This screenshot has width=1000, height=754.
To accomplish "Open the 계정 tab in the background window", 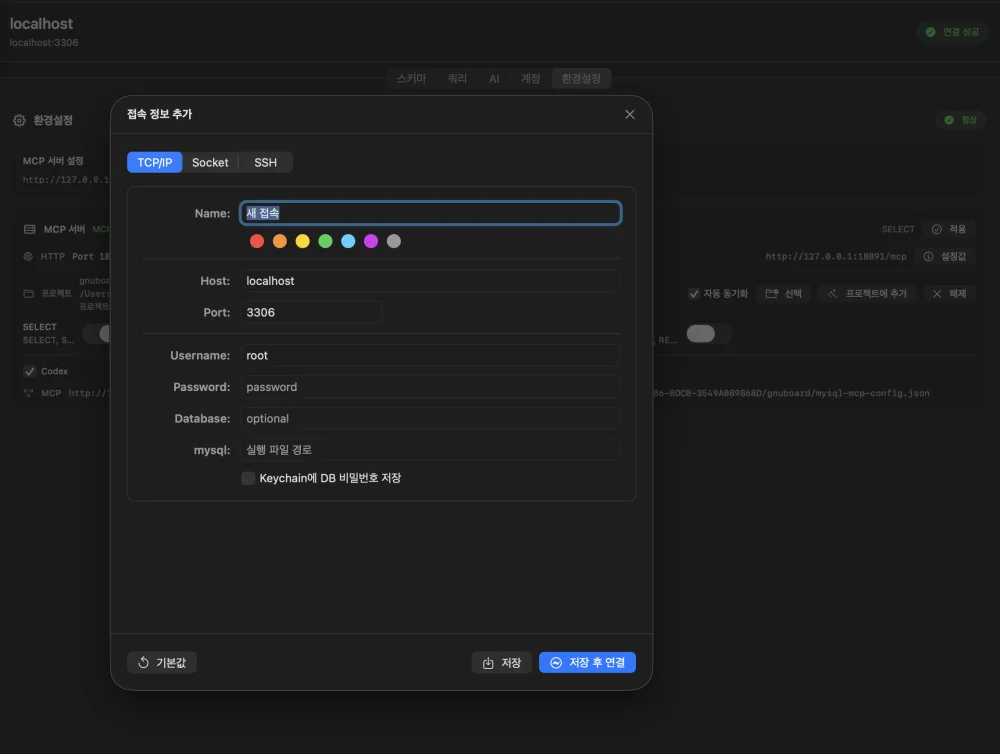I will click(531, 78).
